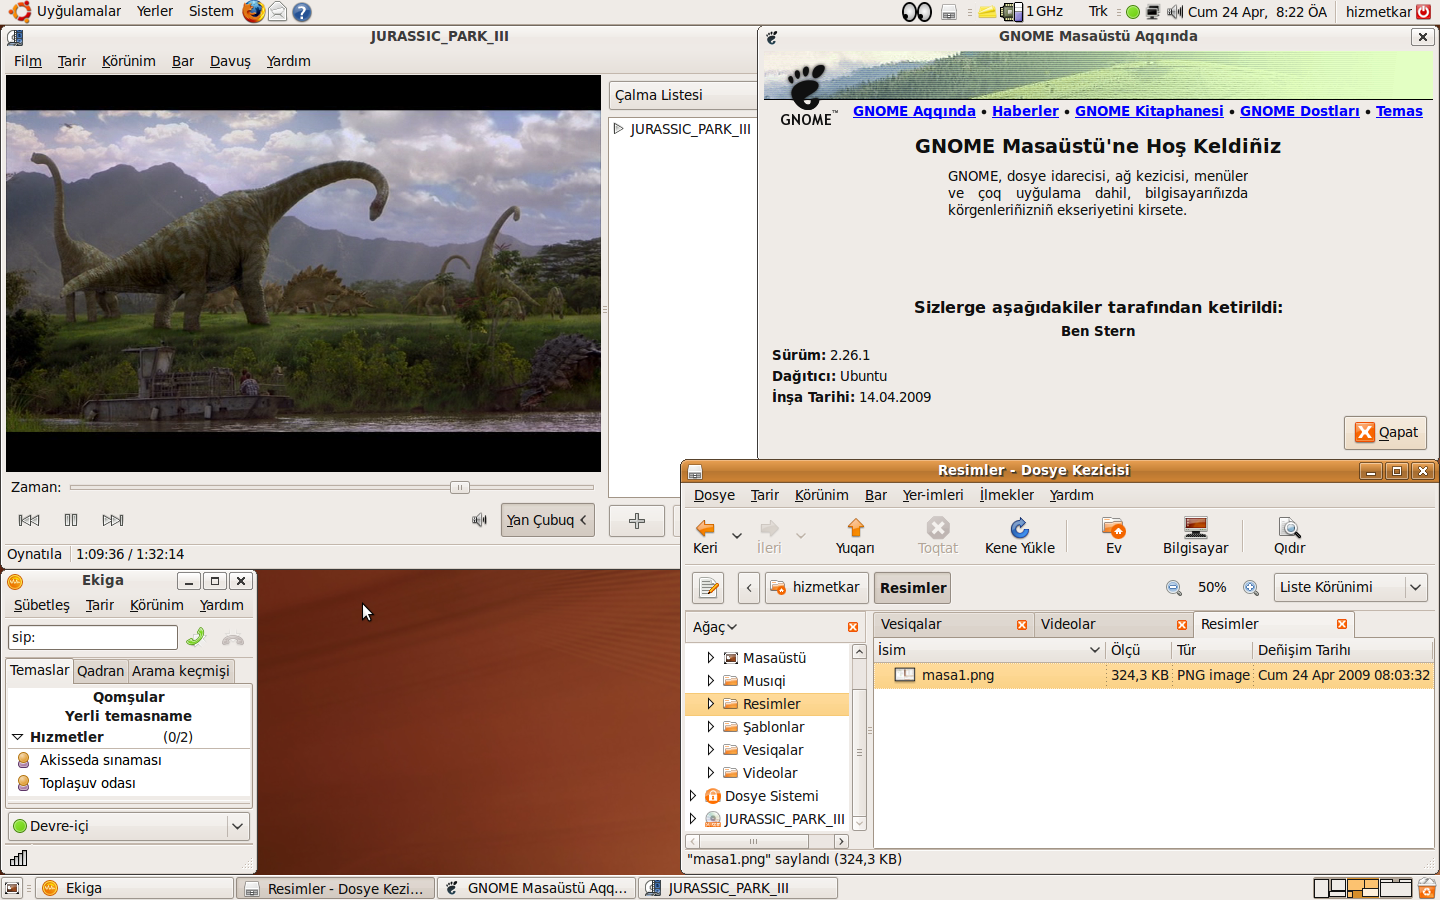
Task: Collapse the Hızmetler group in Ekiga
Action: [x=18, y=737]
